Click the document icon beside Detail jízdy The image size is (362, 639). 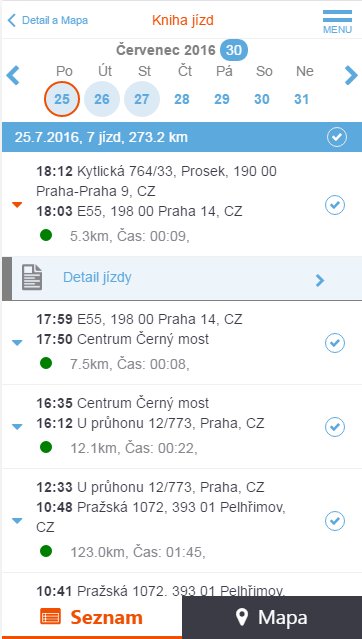pyautogui.click(x=32, y=277)
